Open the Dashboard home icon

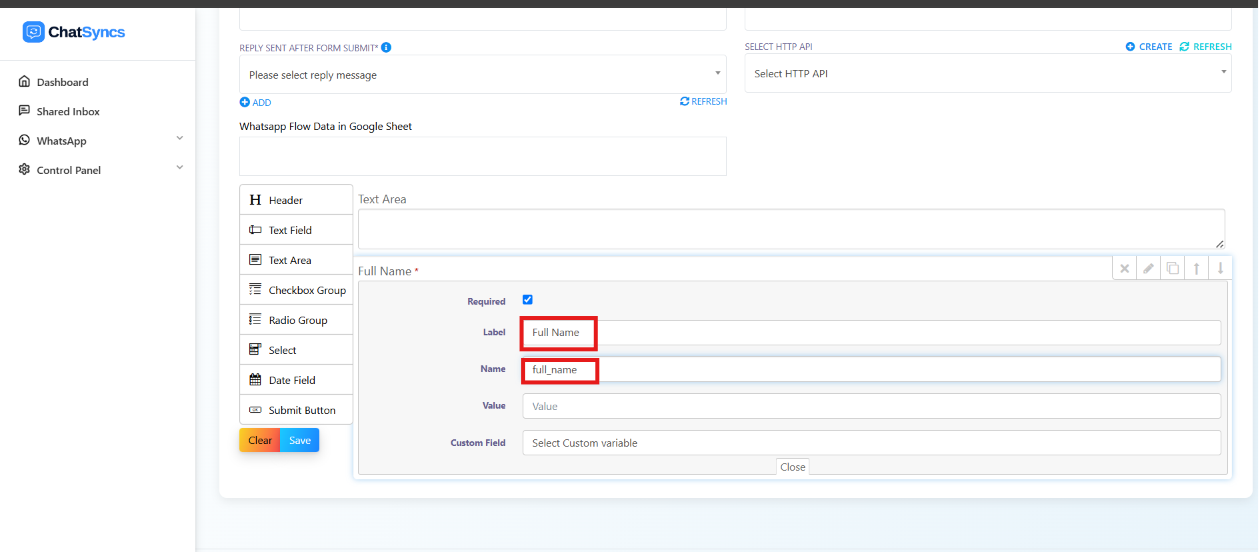[25, 82]
